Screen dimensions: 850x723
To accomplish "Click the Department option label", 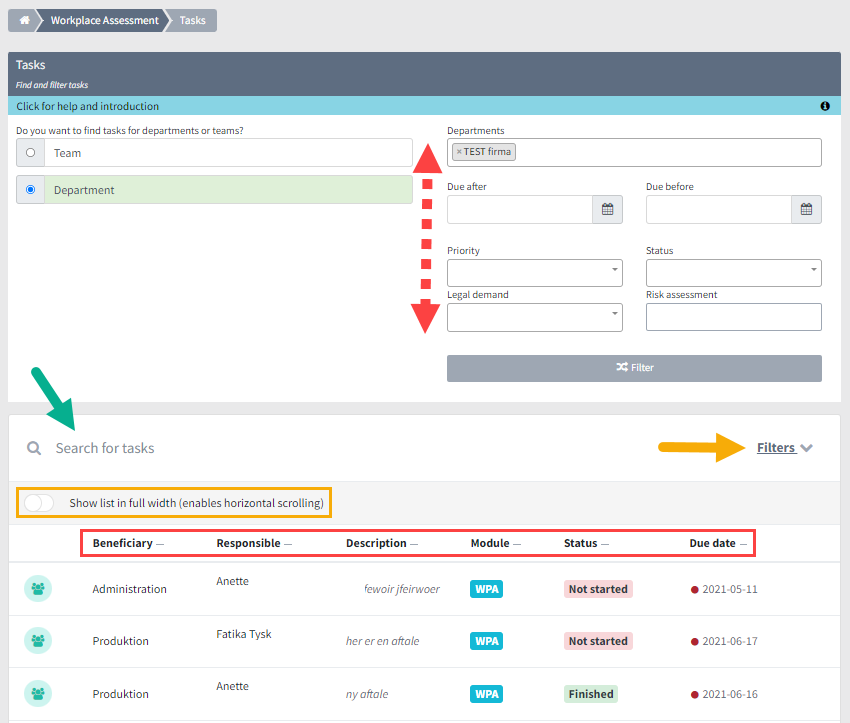I will (84, 190).
